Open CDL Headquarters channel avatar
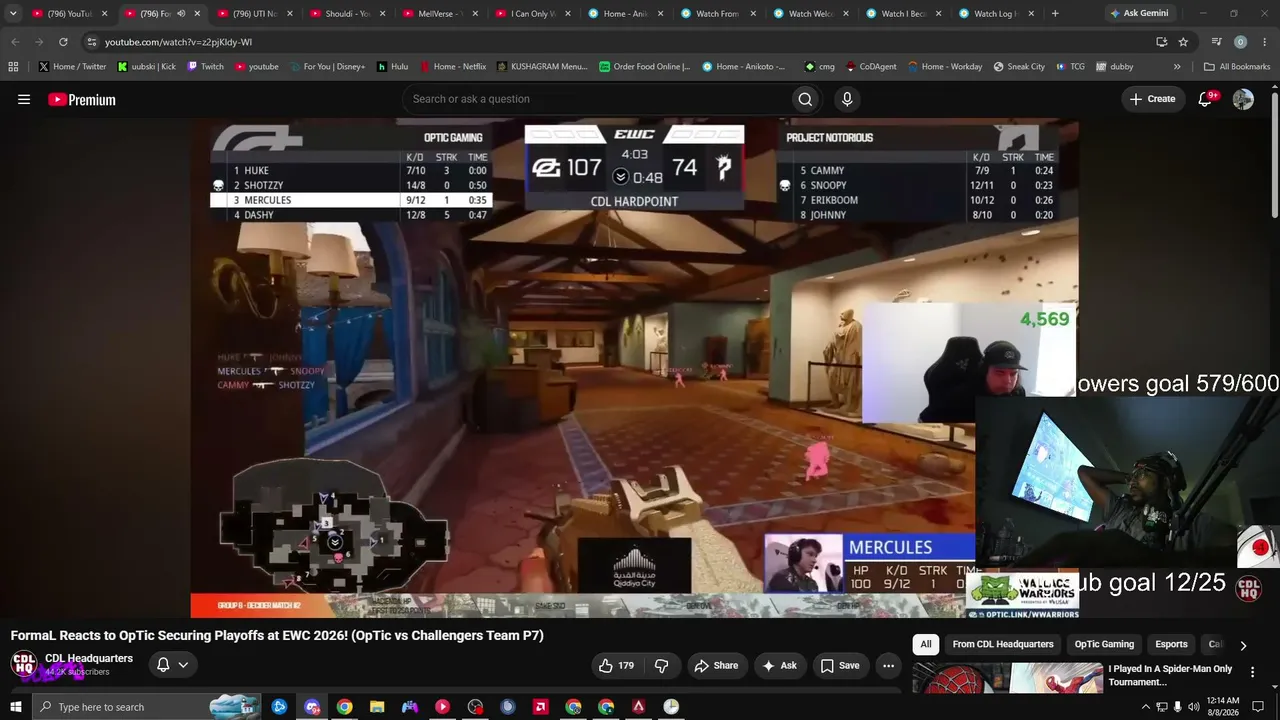The height and width of the screenshot is (720, 1280). [23, 664]
